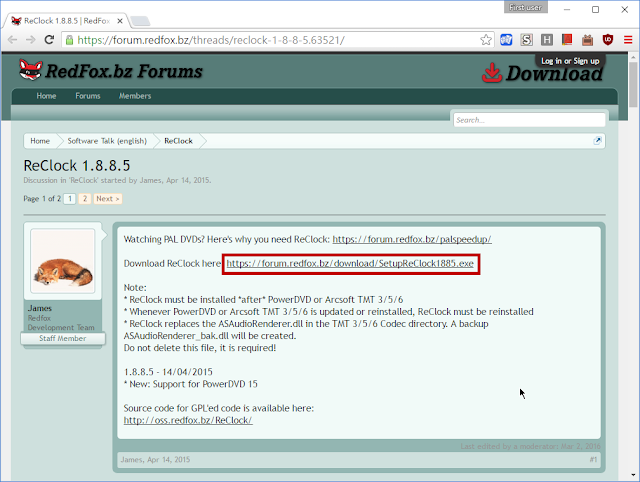Go to the Next > page
640x482 pixels.
coord(108,199)
